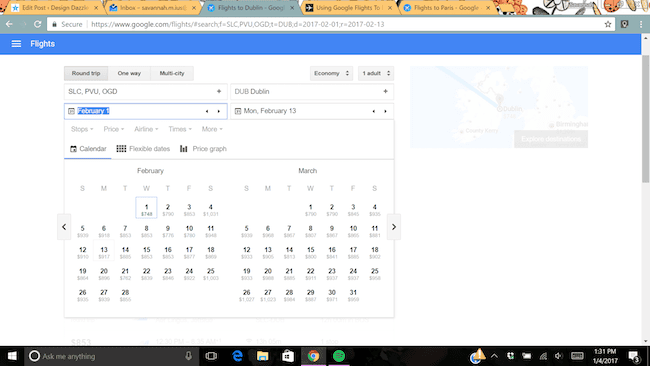Expand the Times filter
650x366 pixels.
coord(180,129)
